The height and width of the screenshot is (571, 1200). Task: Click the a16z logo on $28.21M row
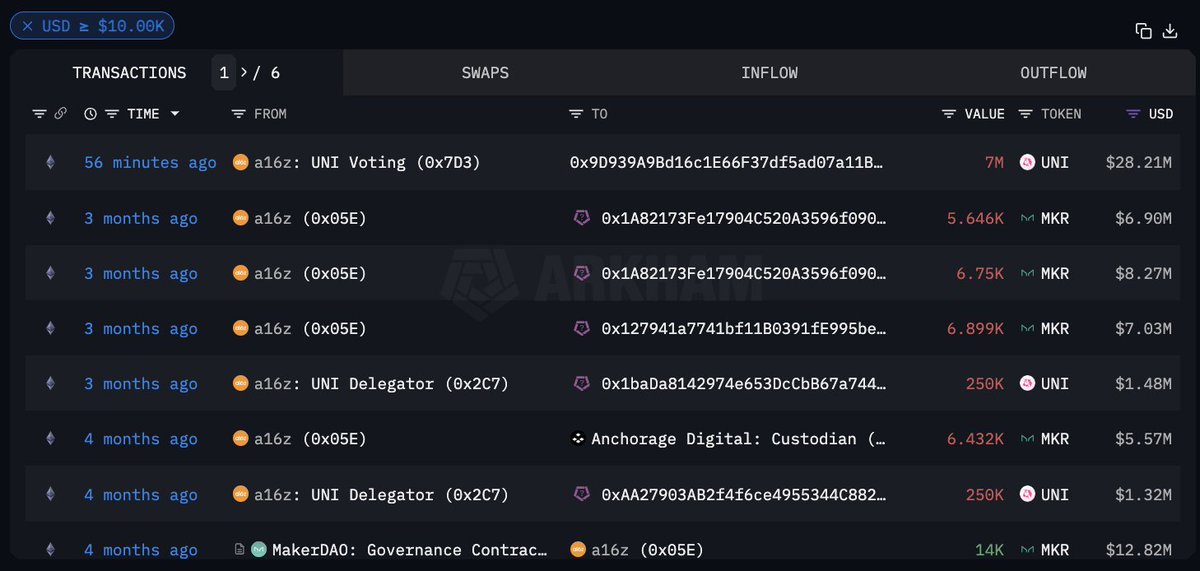tap(240, 162)
